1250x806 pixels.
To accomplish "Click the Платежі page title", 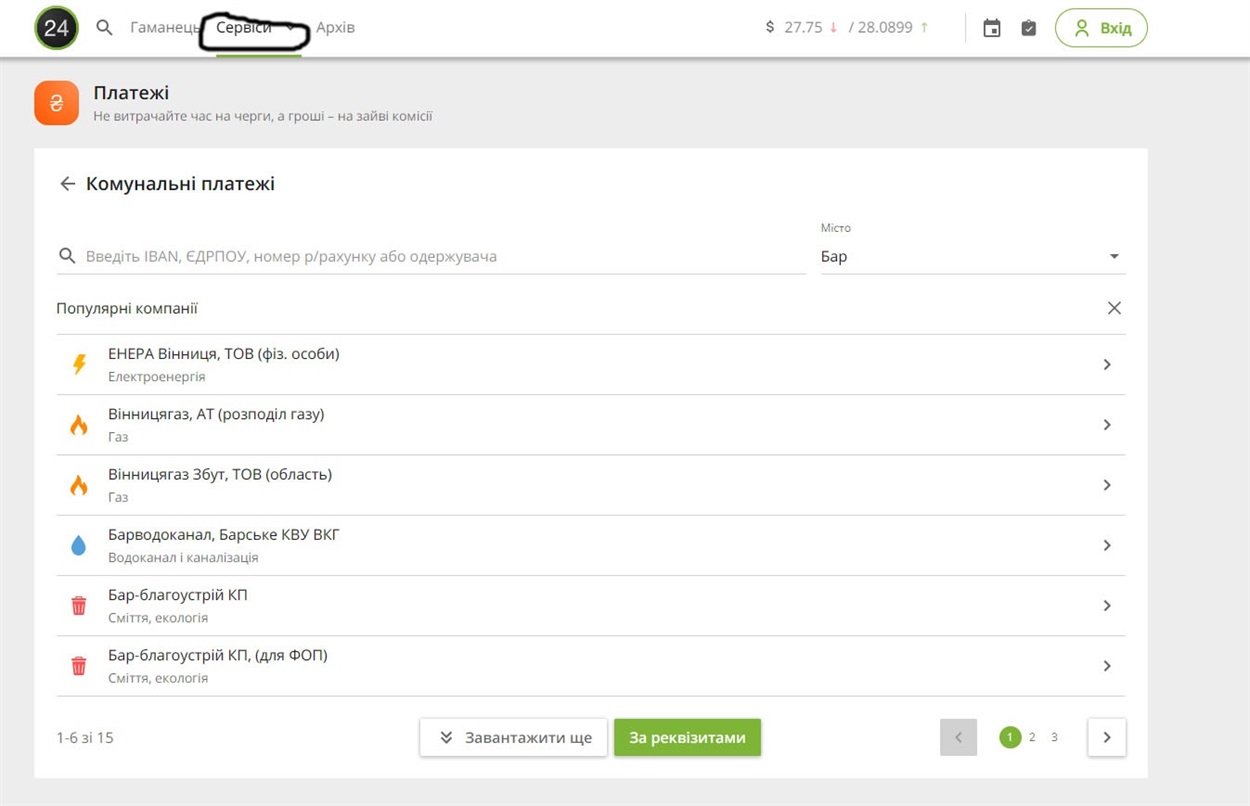I will (131, 93).
